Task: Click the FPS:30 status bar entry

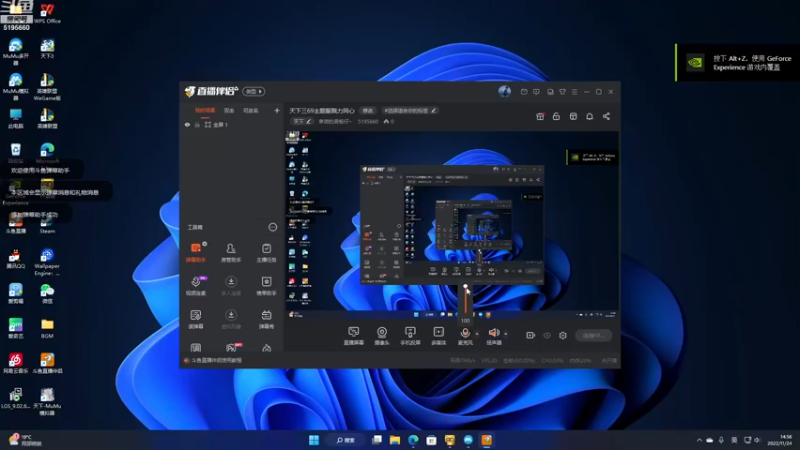Action: [489, 360]
